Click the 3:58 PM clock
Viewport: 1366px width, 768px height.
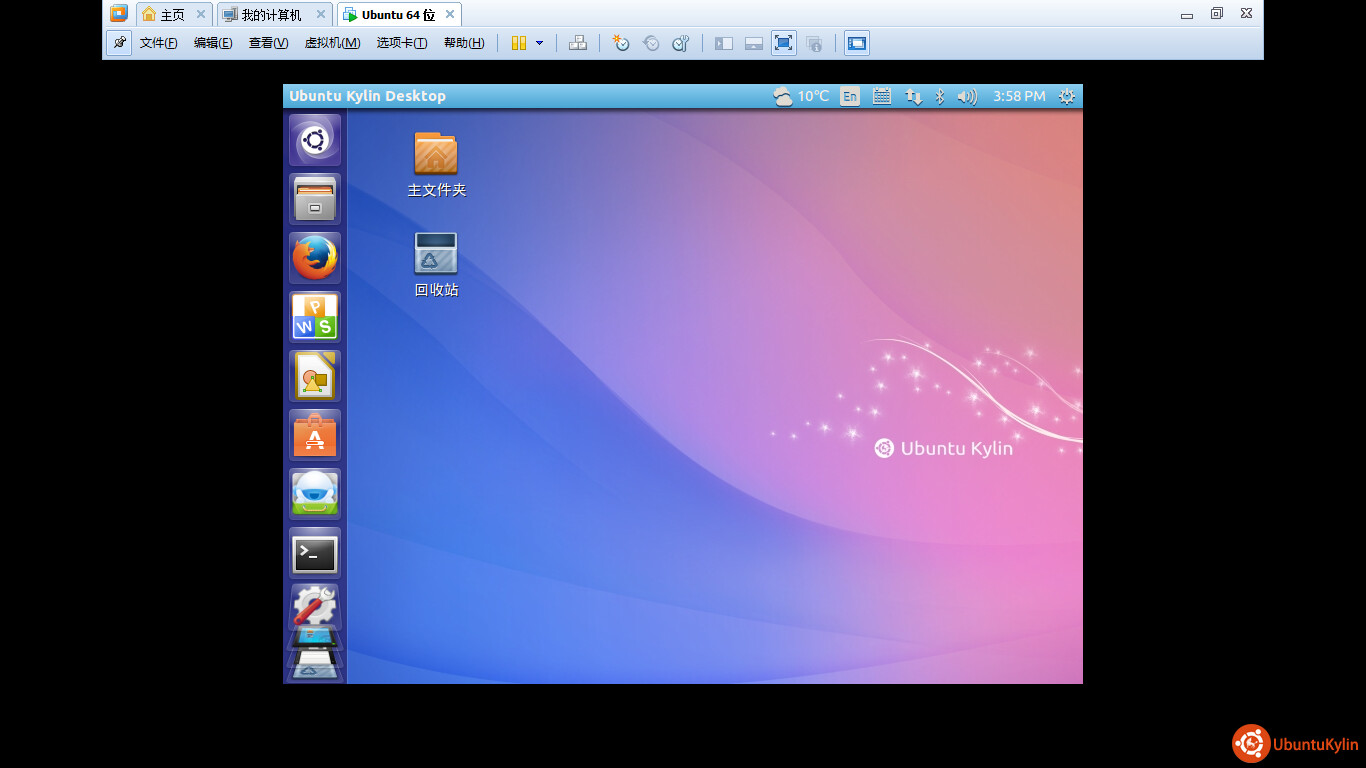tap(1019, 96)
